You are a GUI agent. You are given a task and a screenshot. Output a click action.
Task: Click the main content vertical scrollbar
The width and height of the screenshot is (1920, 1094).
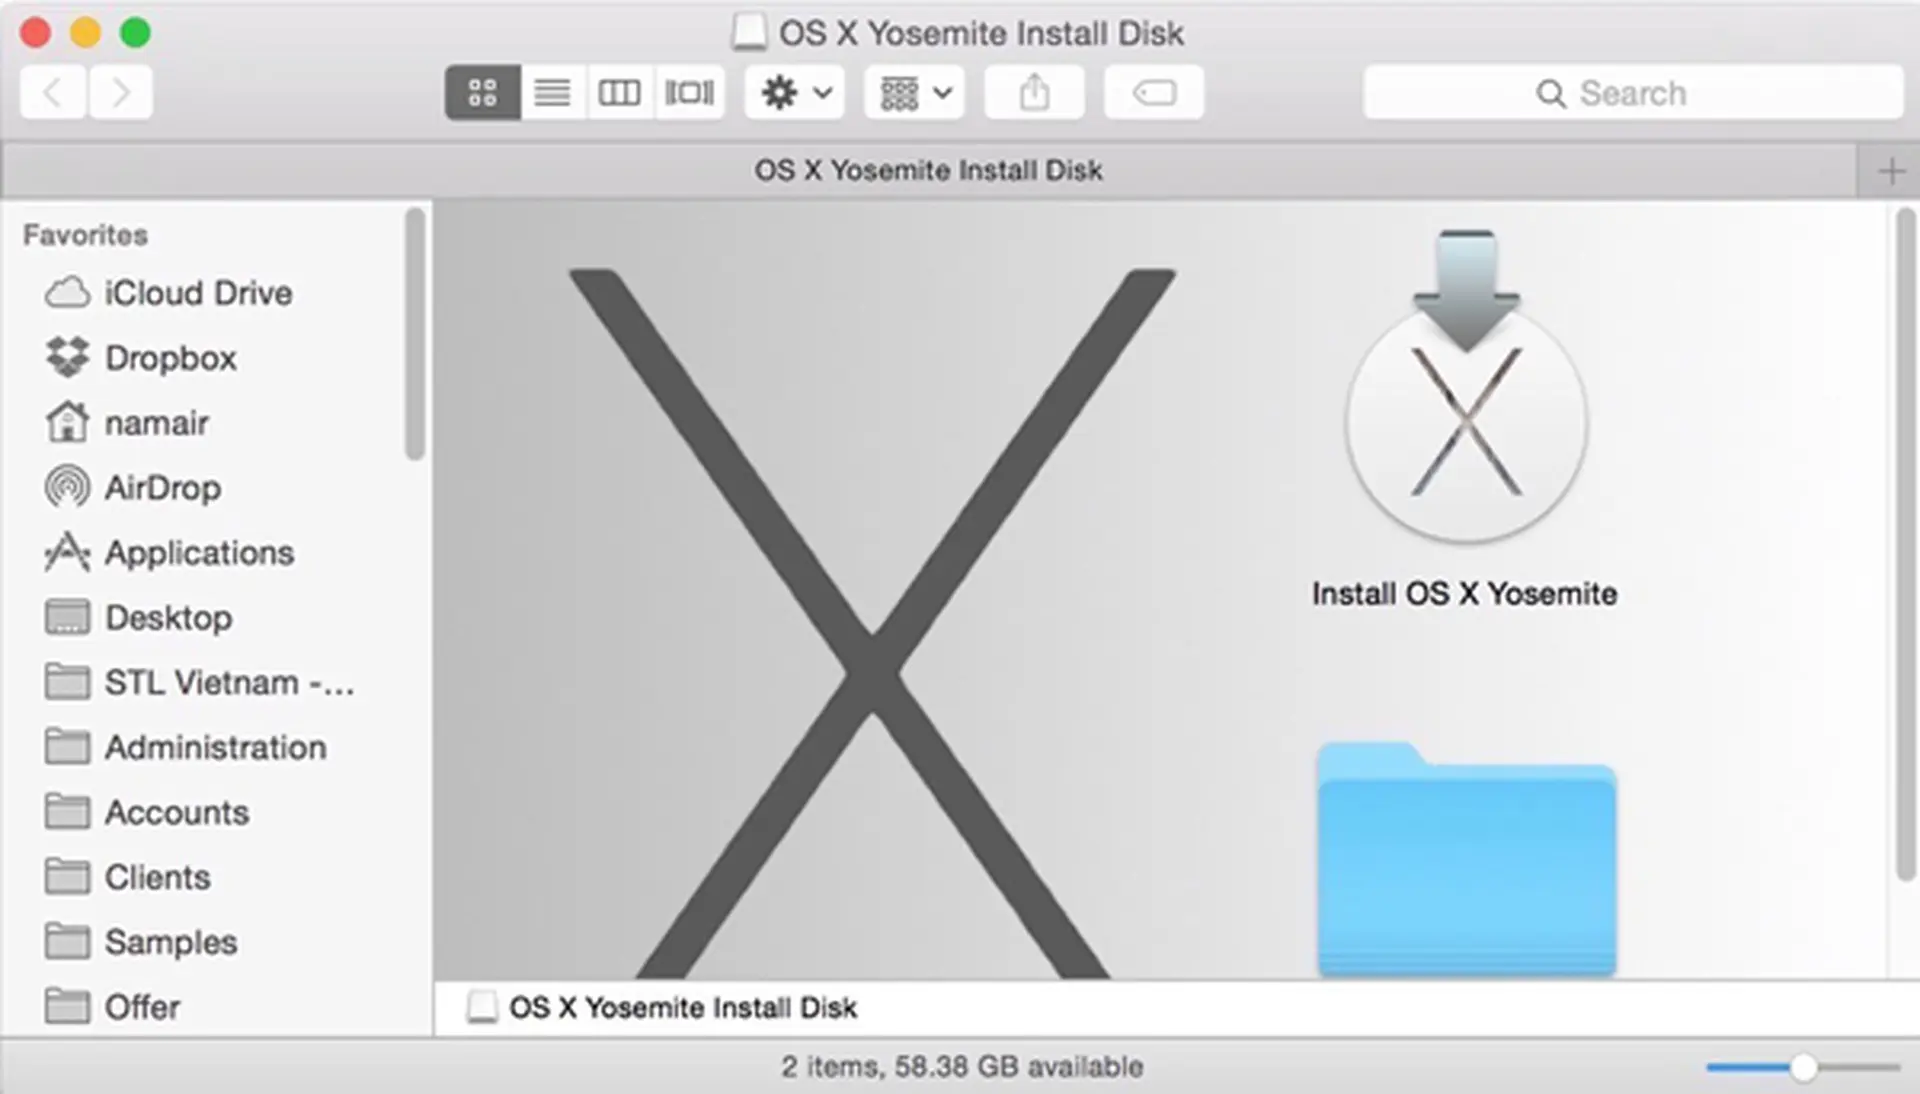tap(1906, 545)
